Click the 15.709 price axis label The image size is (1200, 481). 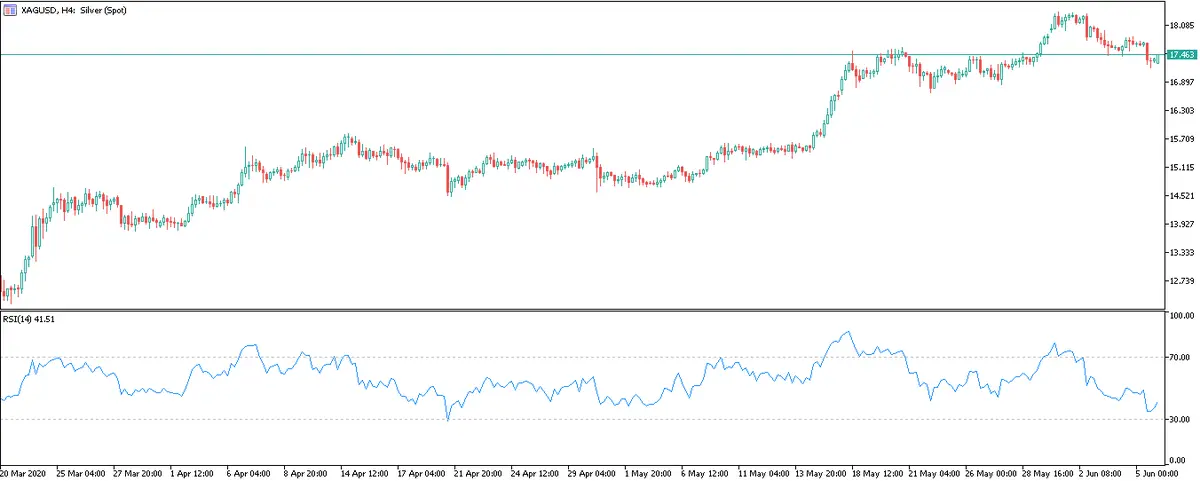click(x=1182, y=139)
